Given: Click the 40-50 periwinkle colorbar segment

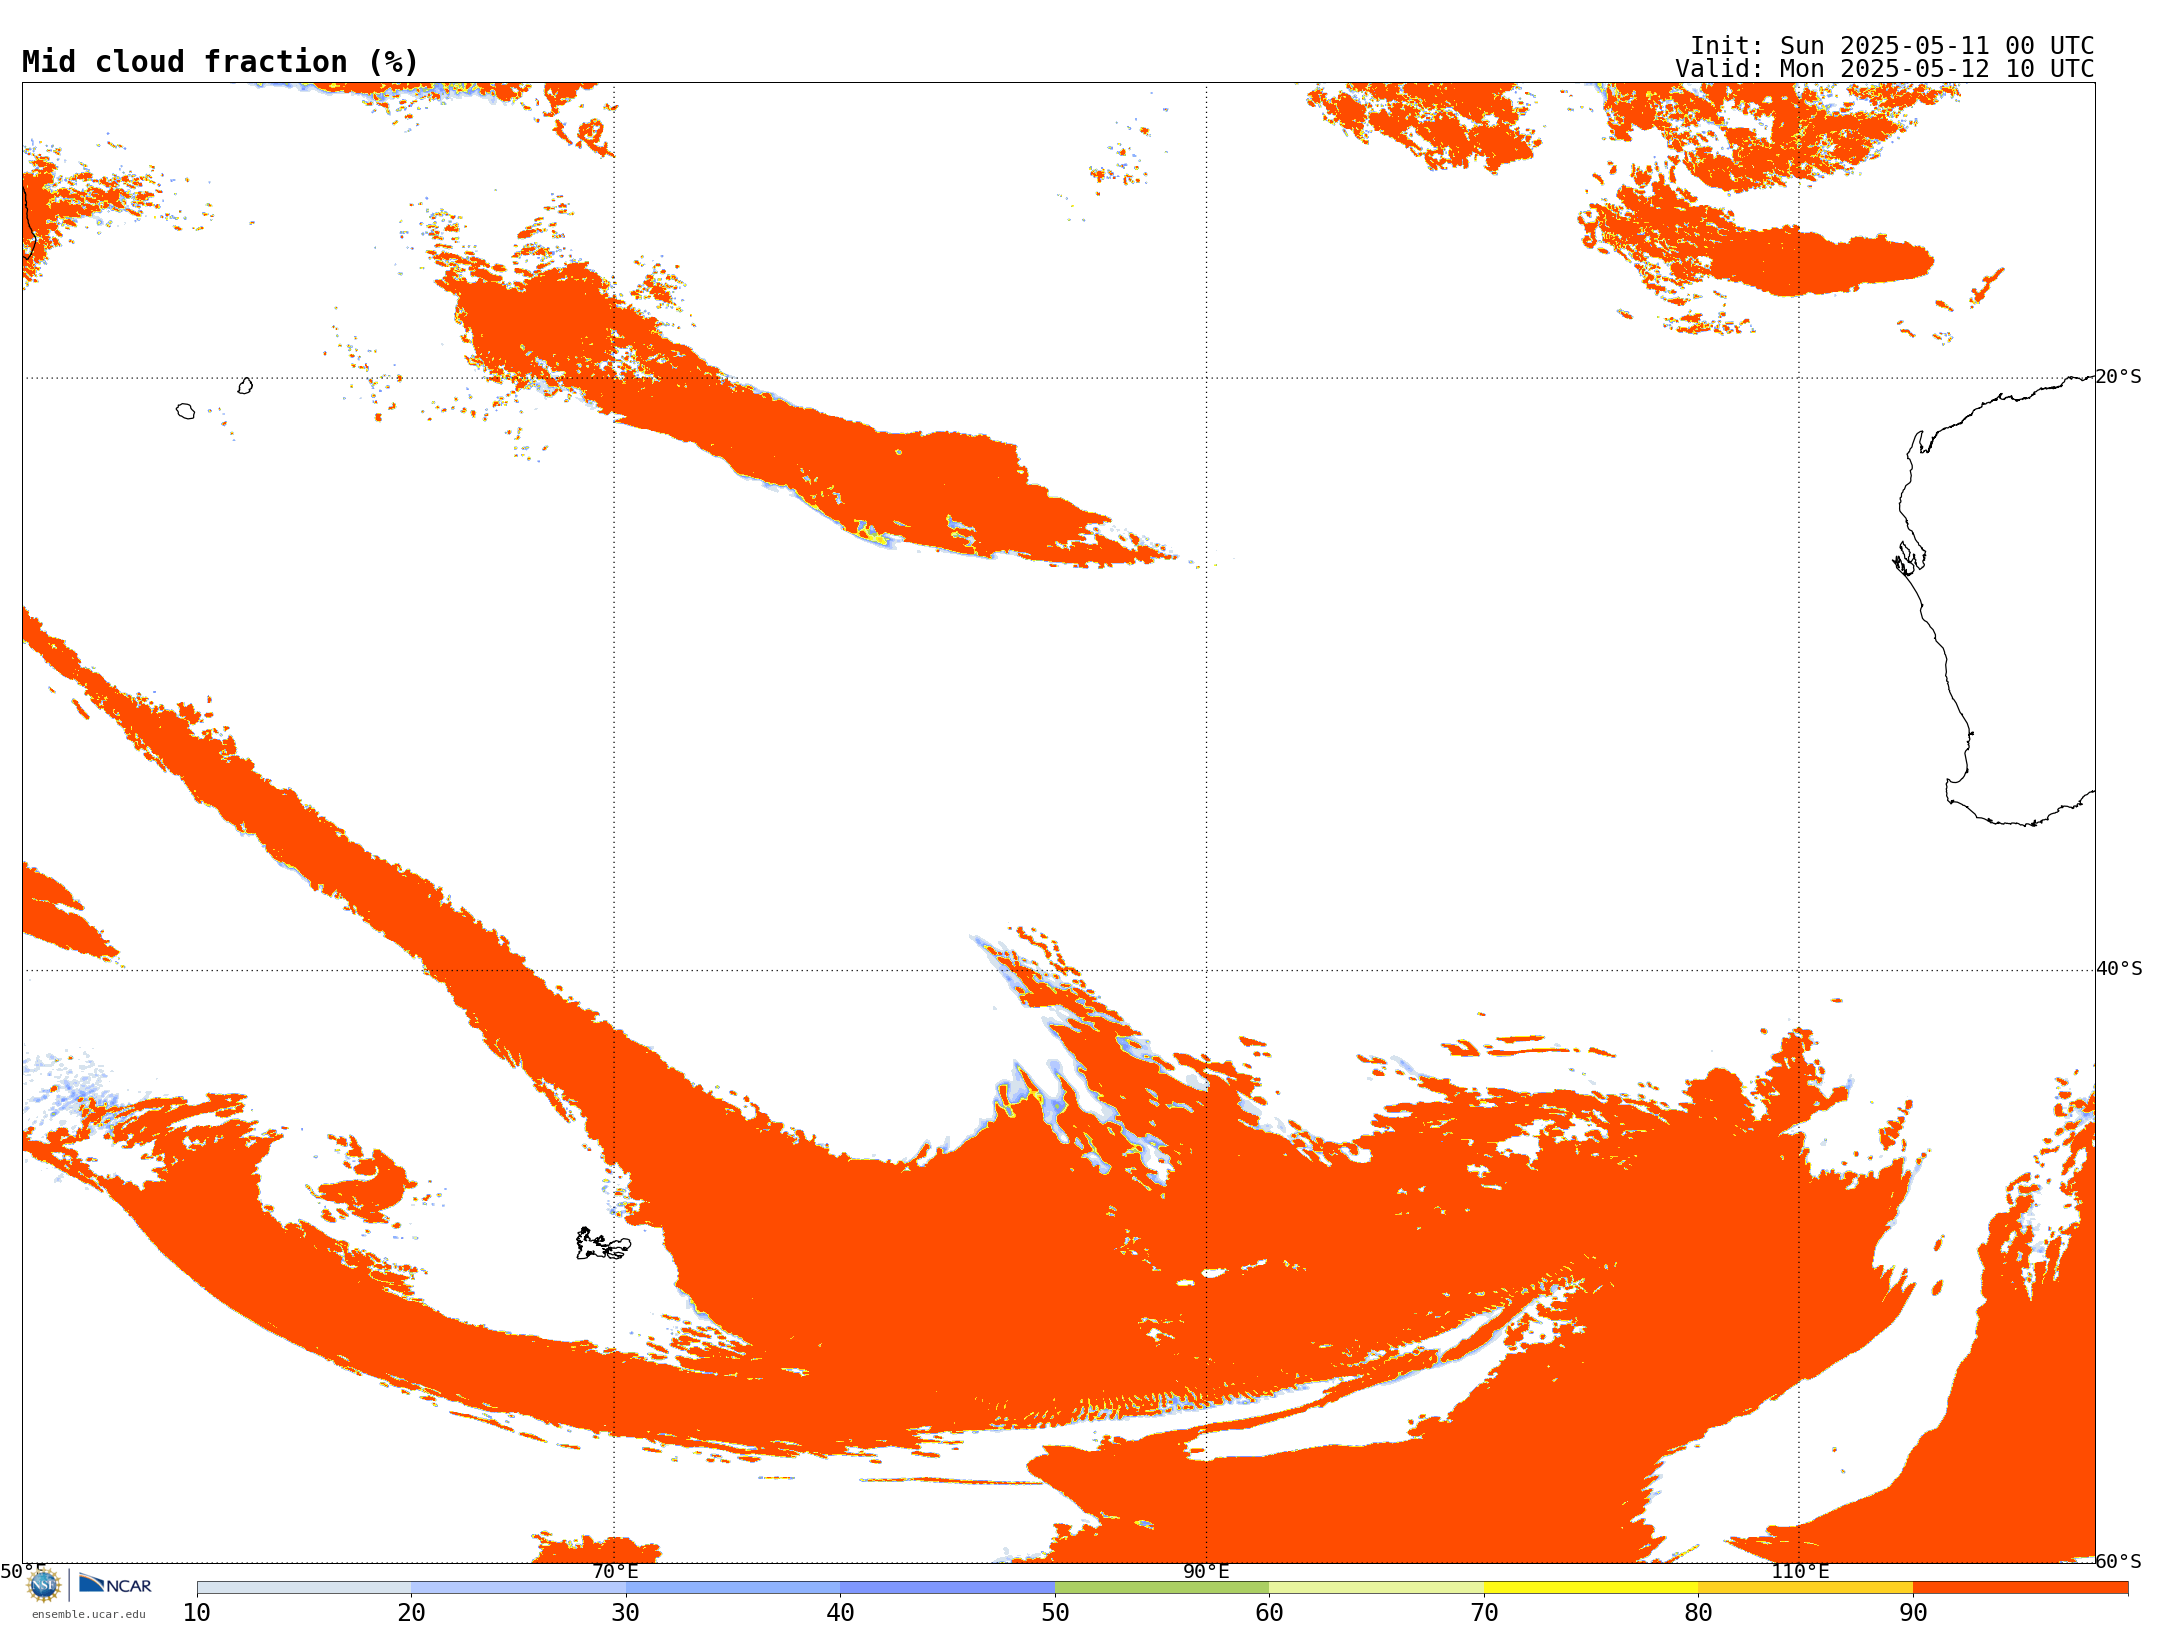Looking at the screenshot, I should click(x=947, y=1588).
